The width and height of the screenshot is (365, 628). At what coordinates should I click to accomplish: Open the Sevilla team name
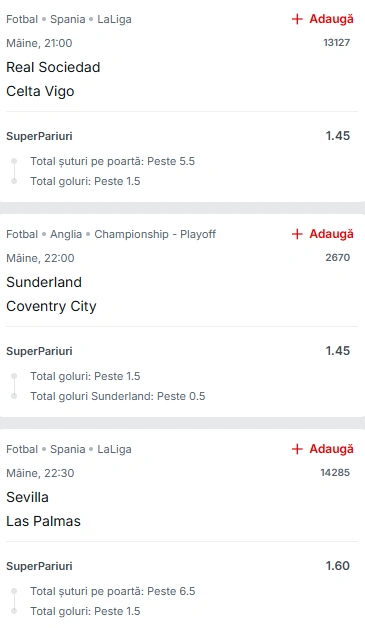coord(27,497)
